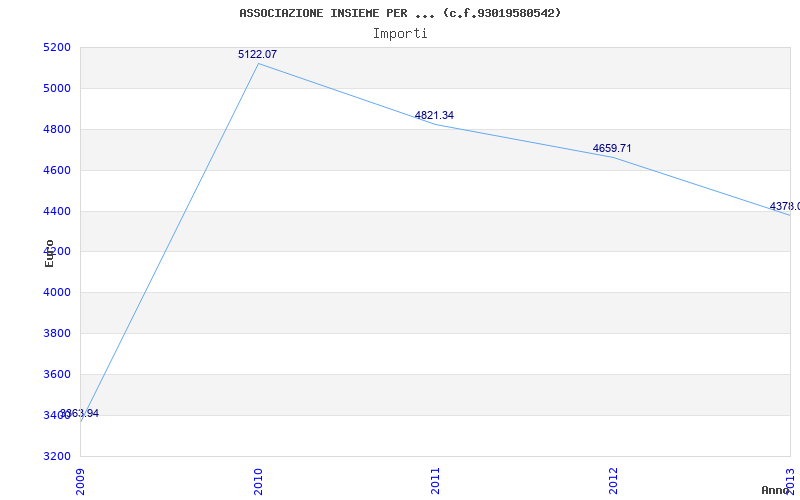Select the 4000 y-axis tick label
Image resolution: width=800 pixels, height=500 pixels.
pyautogui.click(x=57, y=293)
